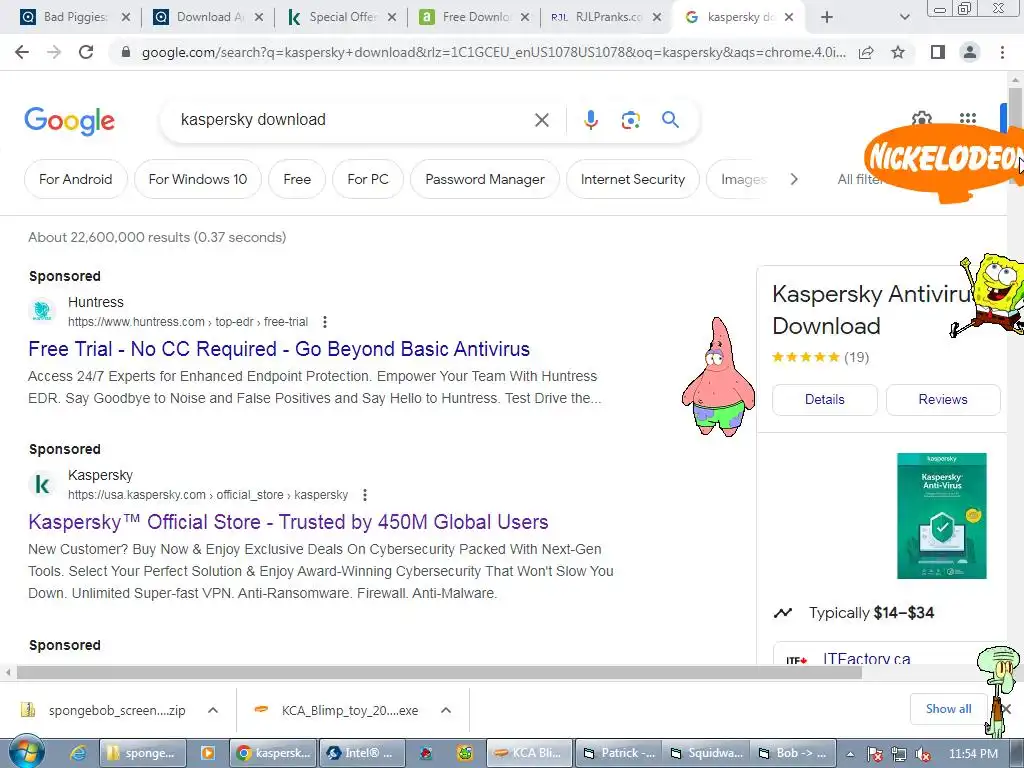Open the Huntress Free Trial ad link
Viewport: 1024px width, 768px height.
point(279,349)
